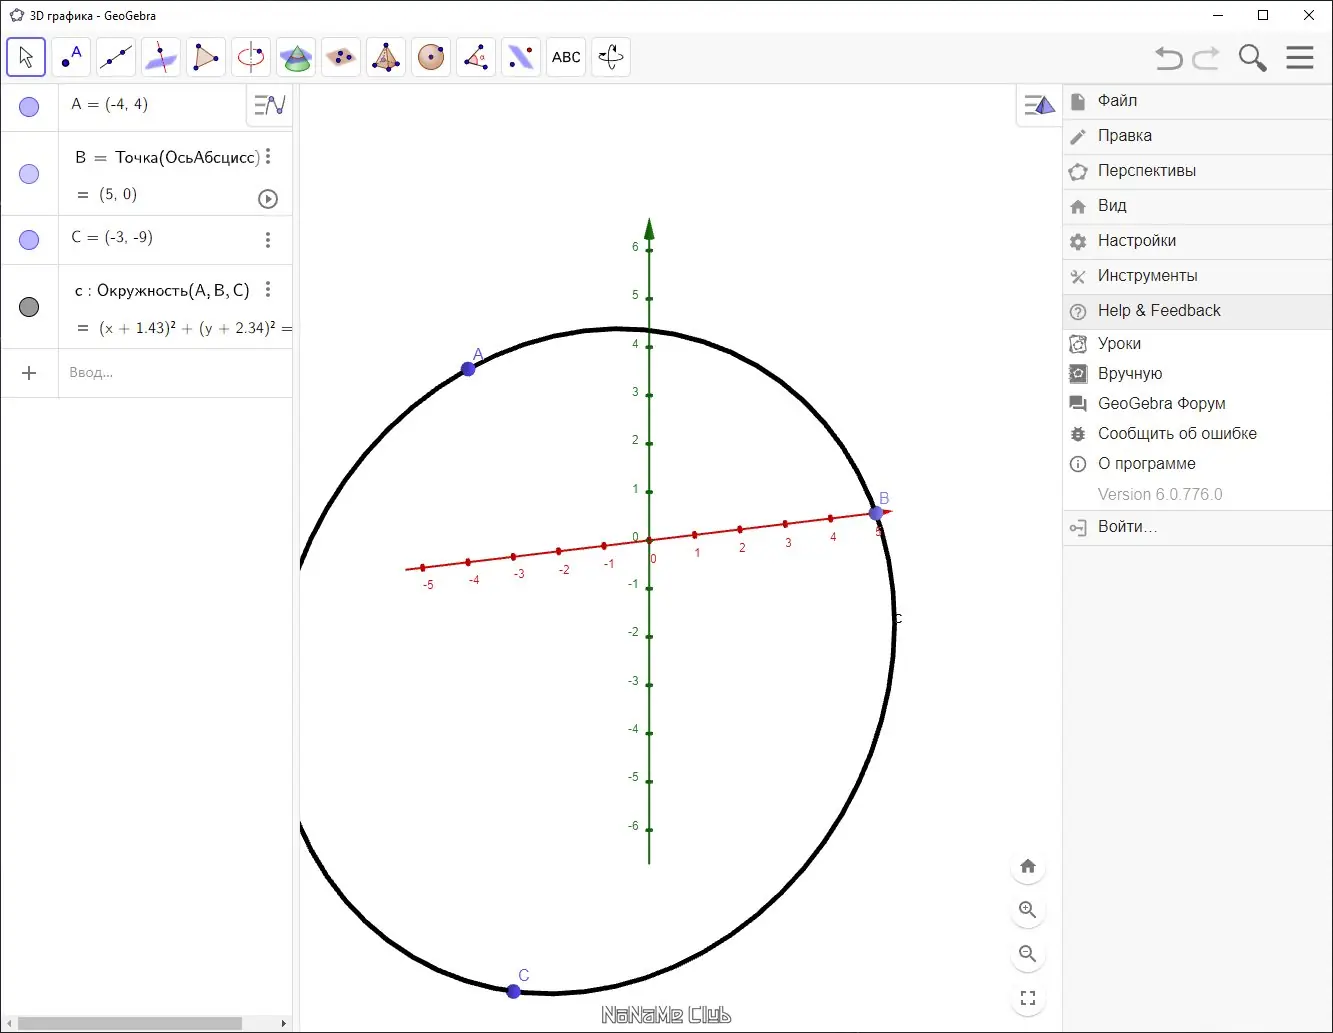Toggle the algebra view style bar
The height and width of the screenshot is (1033, 1333).
[269, 105]
